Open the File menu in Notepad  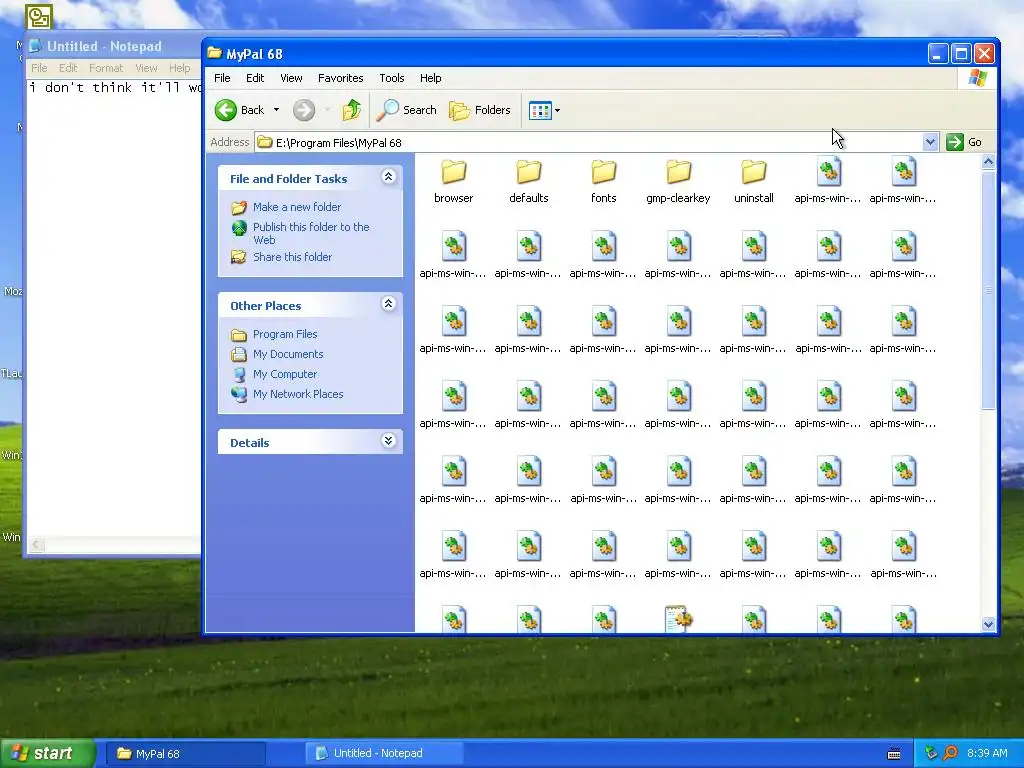click(39, 68)
